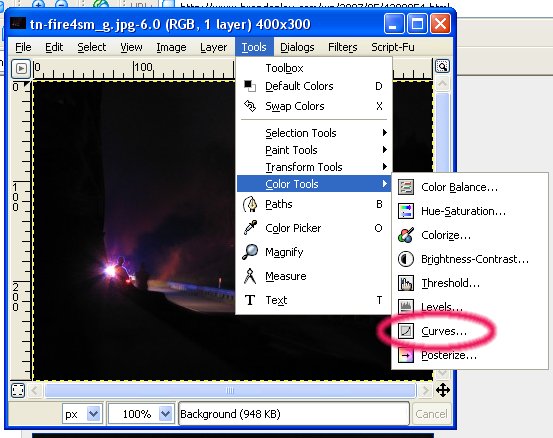Viewport: 553px width, 438px height.
Task: Click the horizontal ruler at 100
Action: tap(143, 67)
